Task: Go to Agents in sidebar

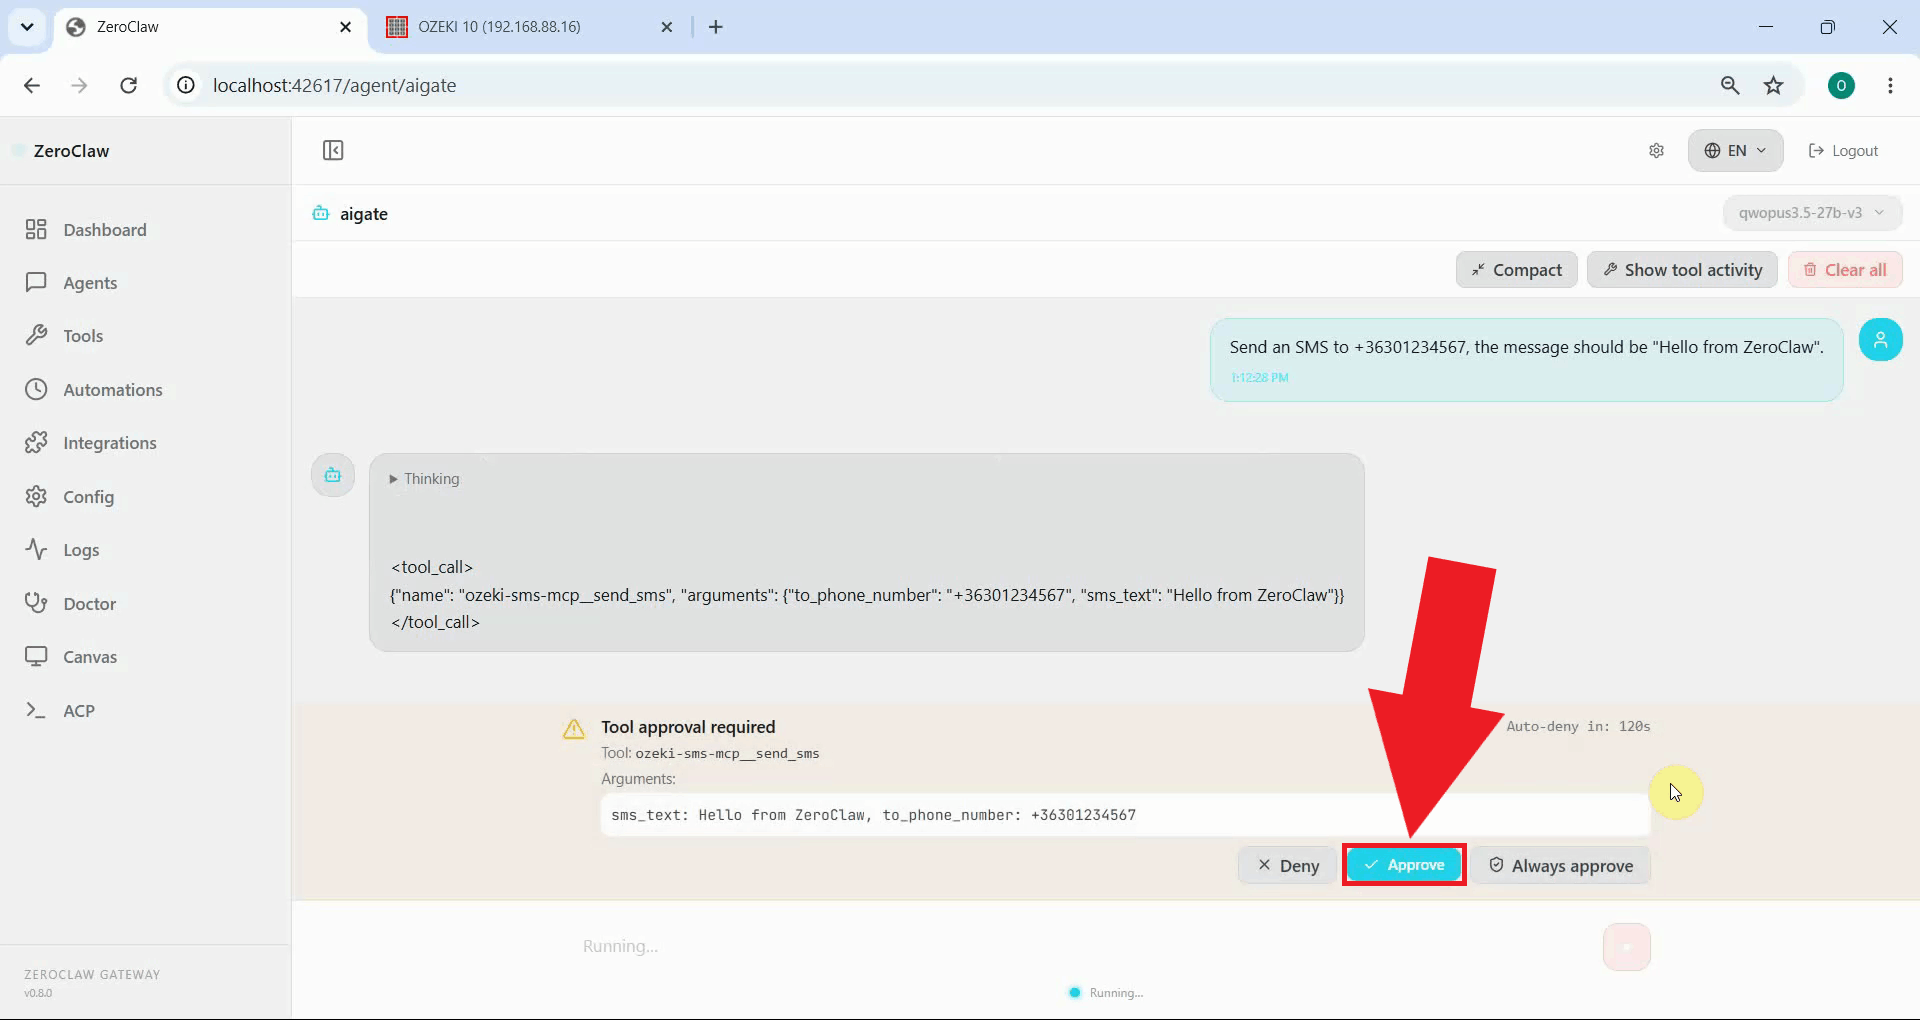Action: 90,283
